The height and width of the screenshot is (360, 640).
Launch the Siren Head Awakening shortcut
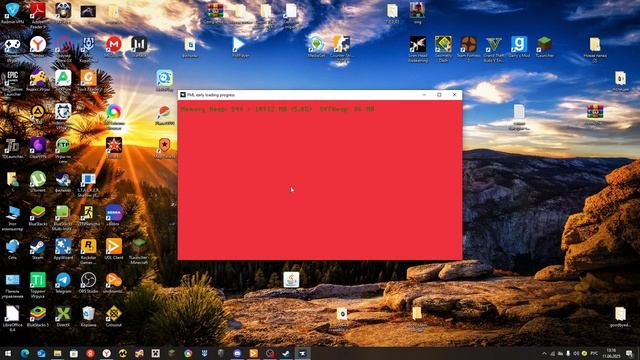click(x=418, y=49)
